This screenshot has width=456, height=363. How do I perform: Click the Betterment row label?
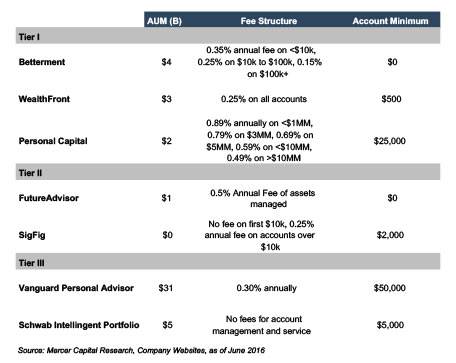(42, 62)
